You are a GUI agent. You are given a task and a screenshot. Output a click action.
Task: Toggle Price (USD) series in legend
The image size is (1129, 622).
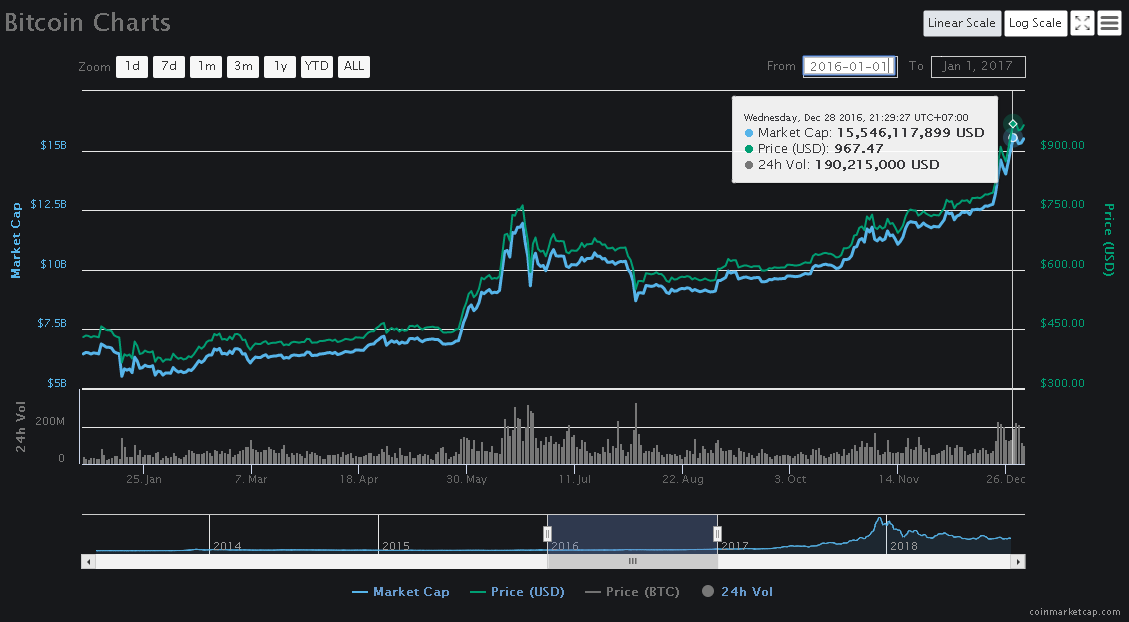click(517, 592)
